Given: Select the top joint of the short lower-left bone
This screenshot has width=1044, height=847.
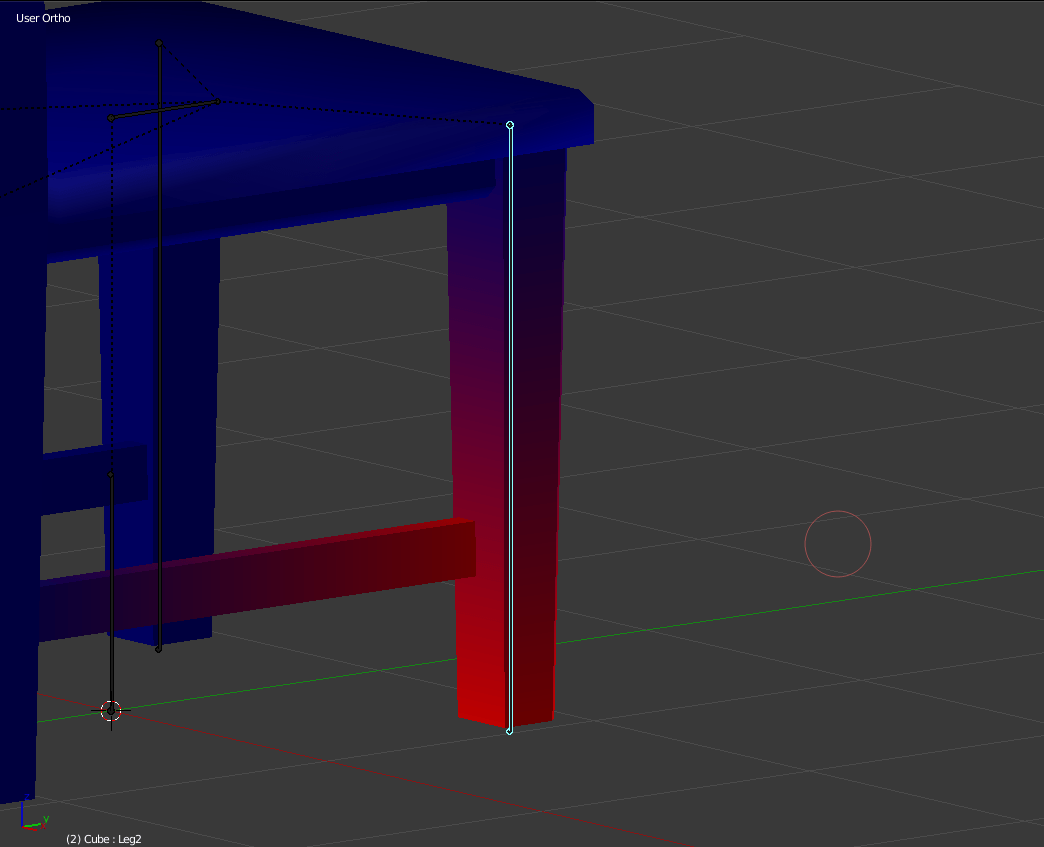Looking at the screenshot, I should tap(111, 475).
